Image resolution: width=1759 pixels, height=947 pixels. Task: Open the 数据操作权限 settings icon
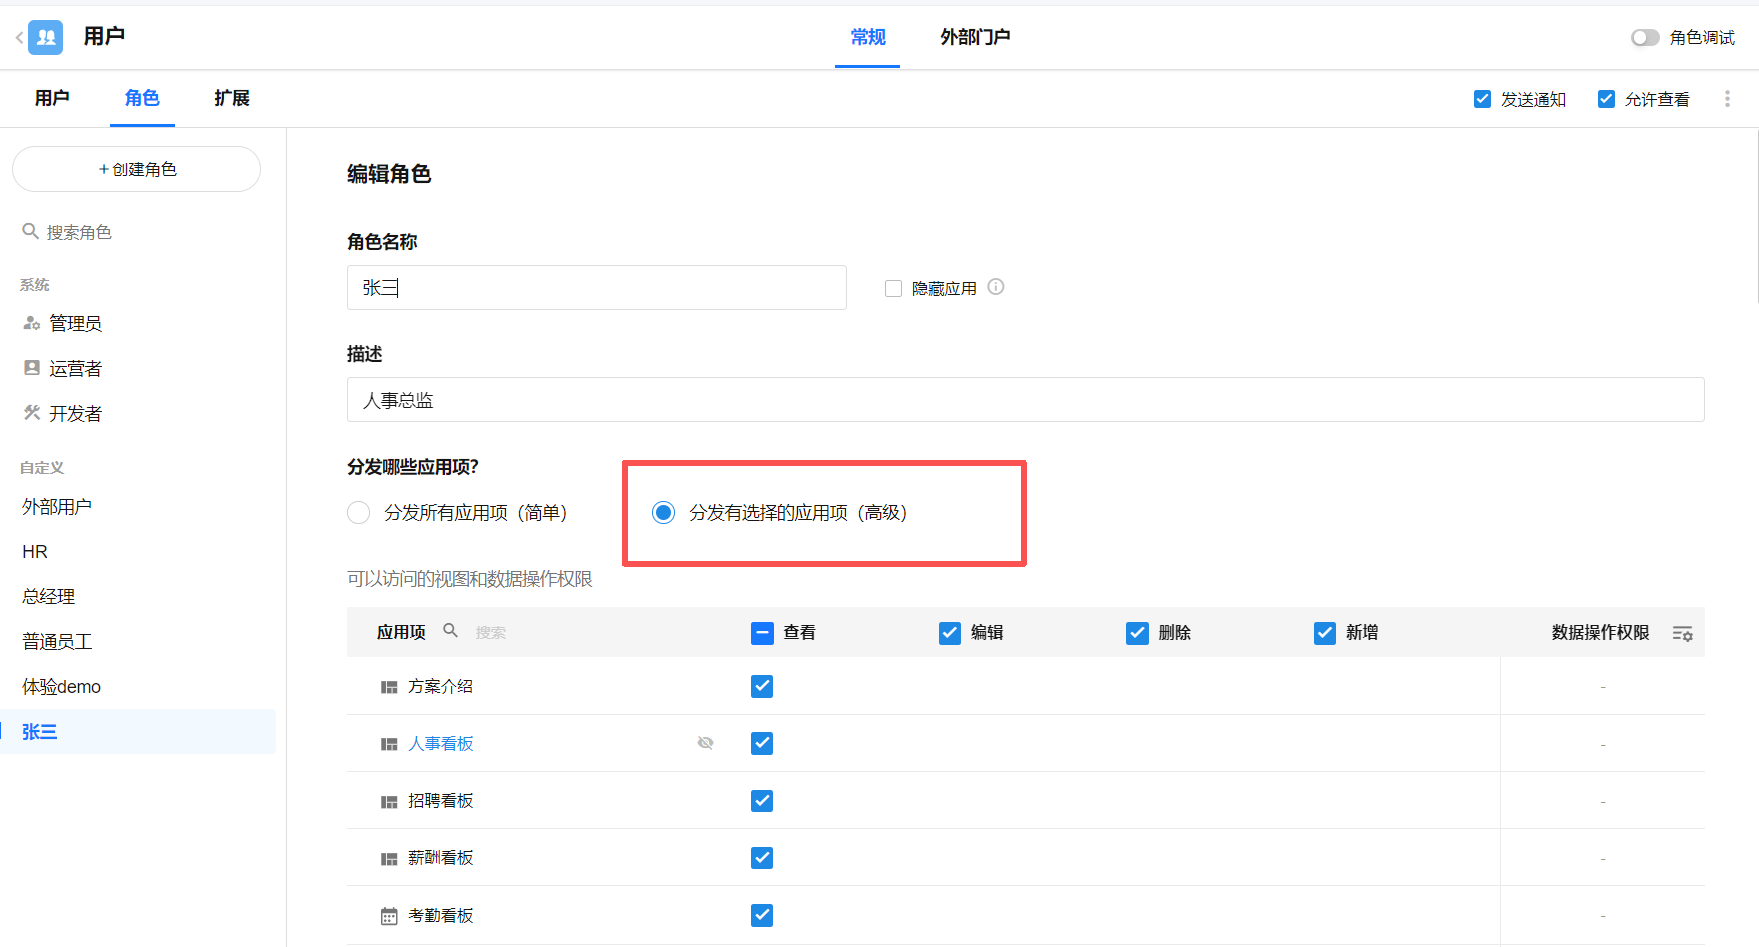click(1682, 633)
